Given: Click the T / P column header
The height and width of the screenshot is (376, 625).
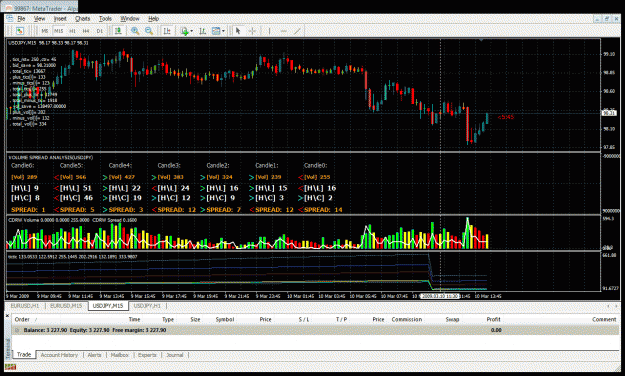Looking at the screenshot, I should pos(341,319).
